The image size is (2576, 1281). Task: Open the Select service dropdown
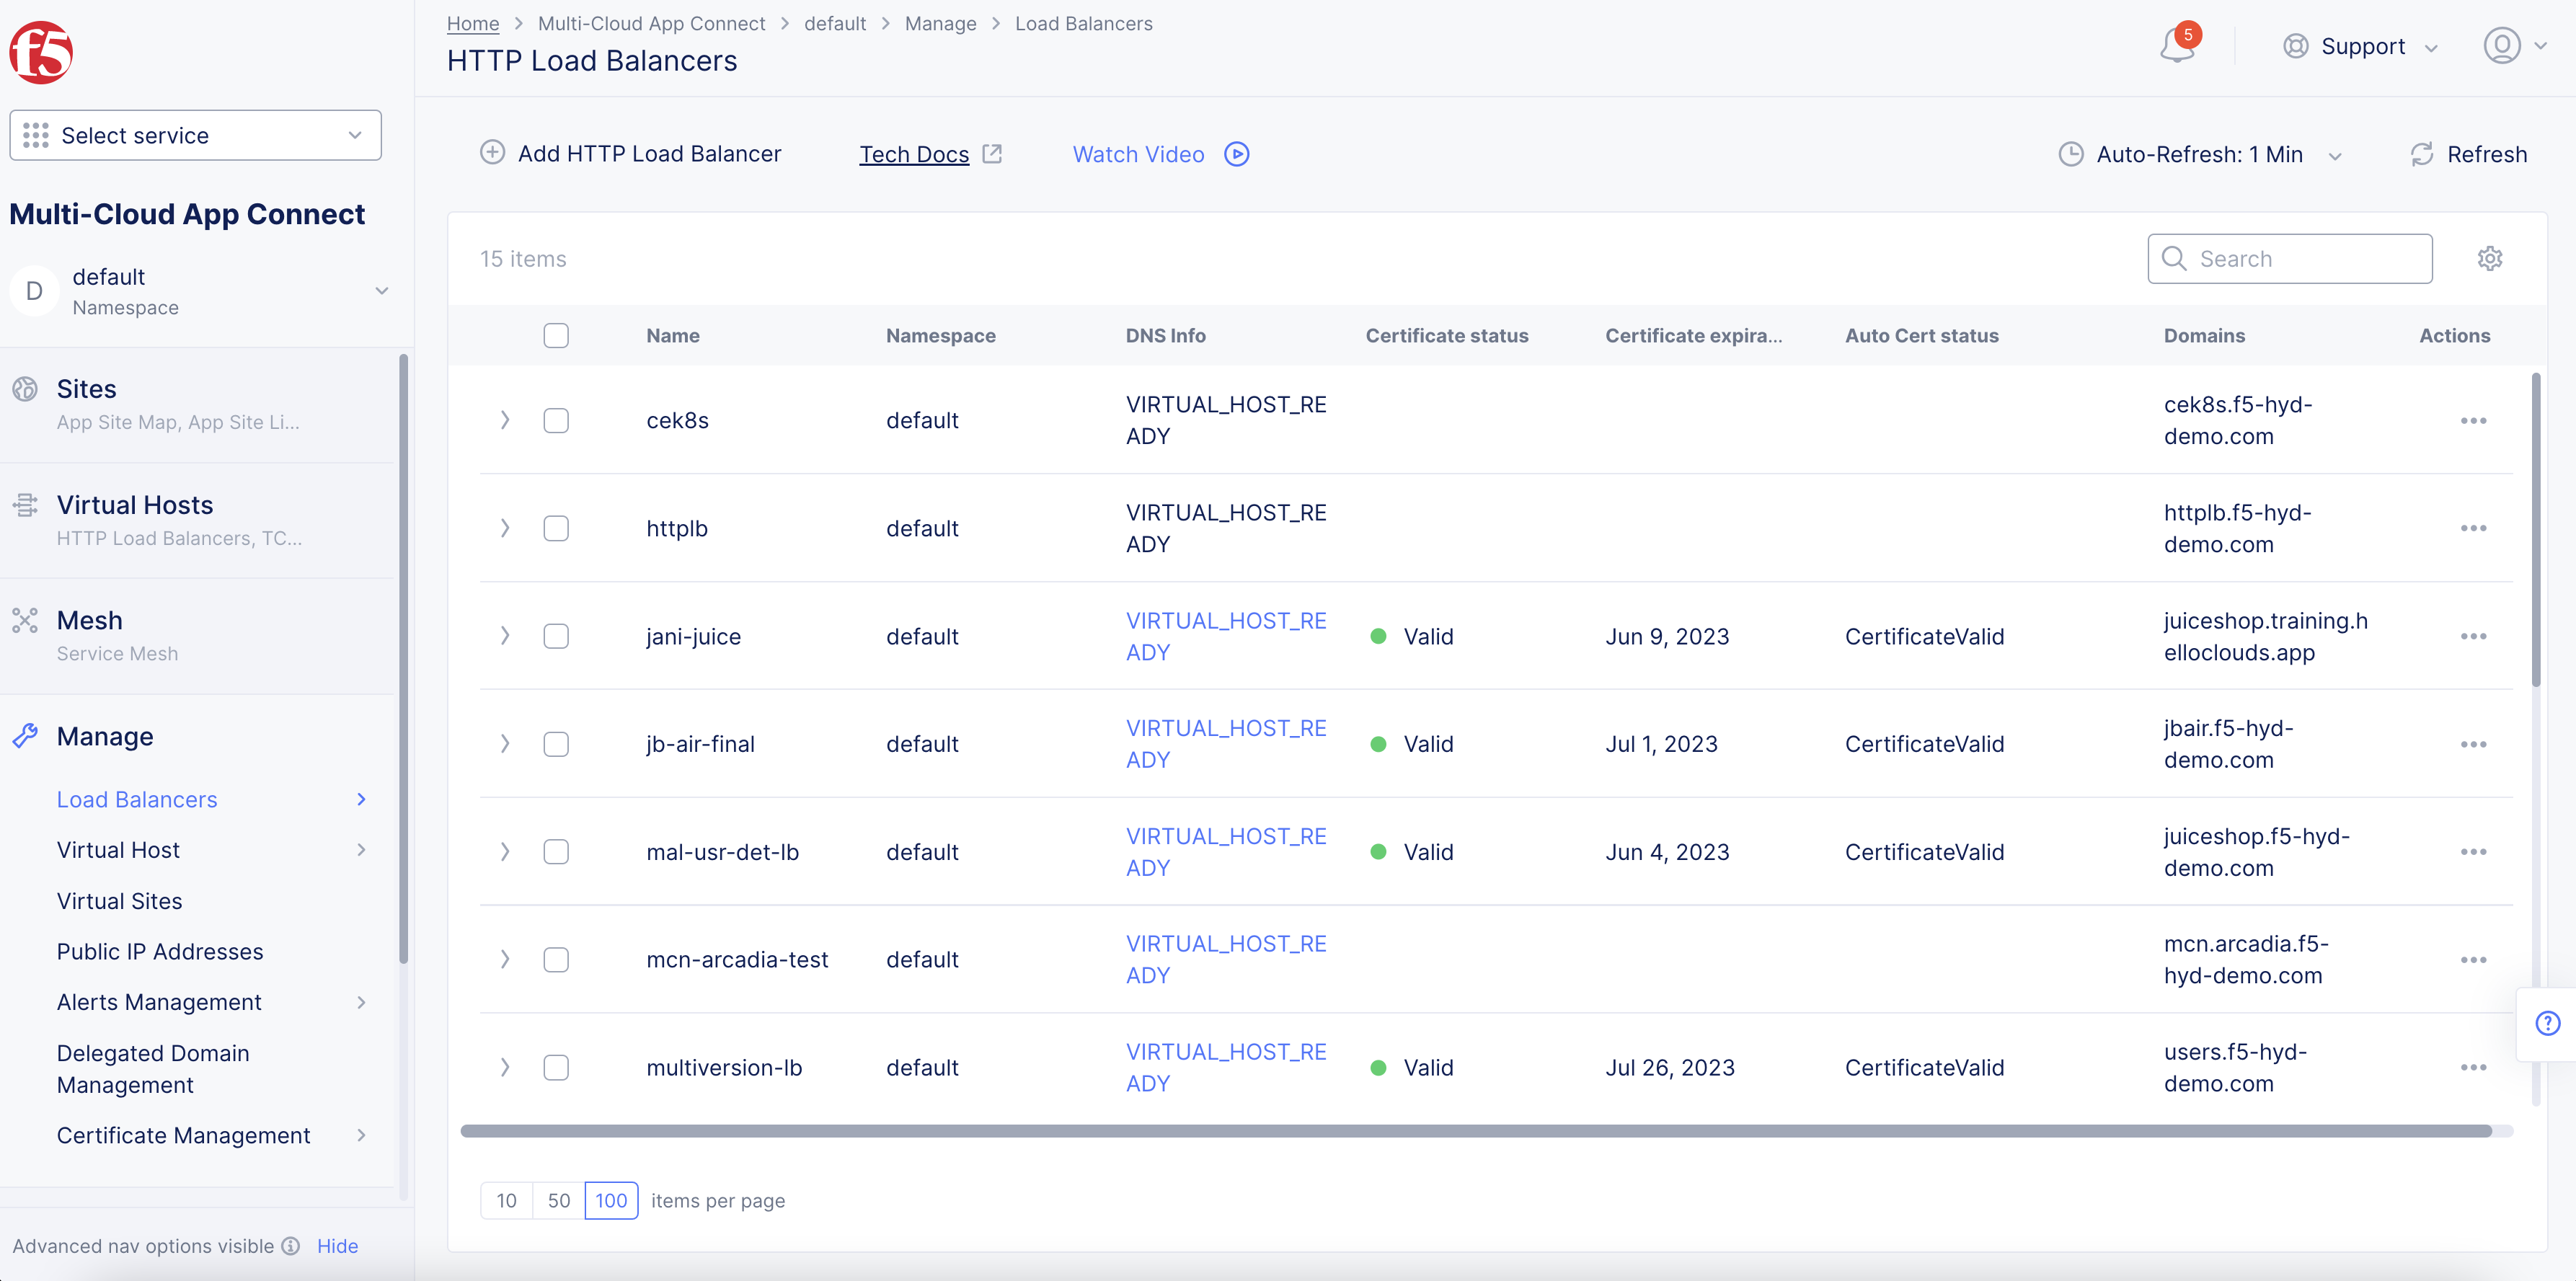tap(195, 136)
